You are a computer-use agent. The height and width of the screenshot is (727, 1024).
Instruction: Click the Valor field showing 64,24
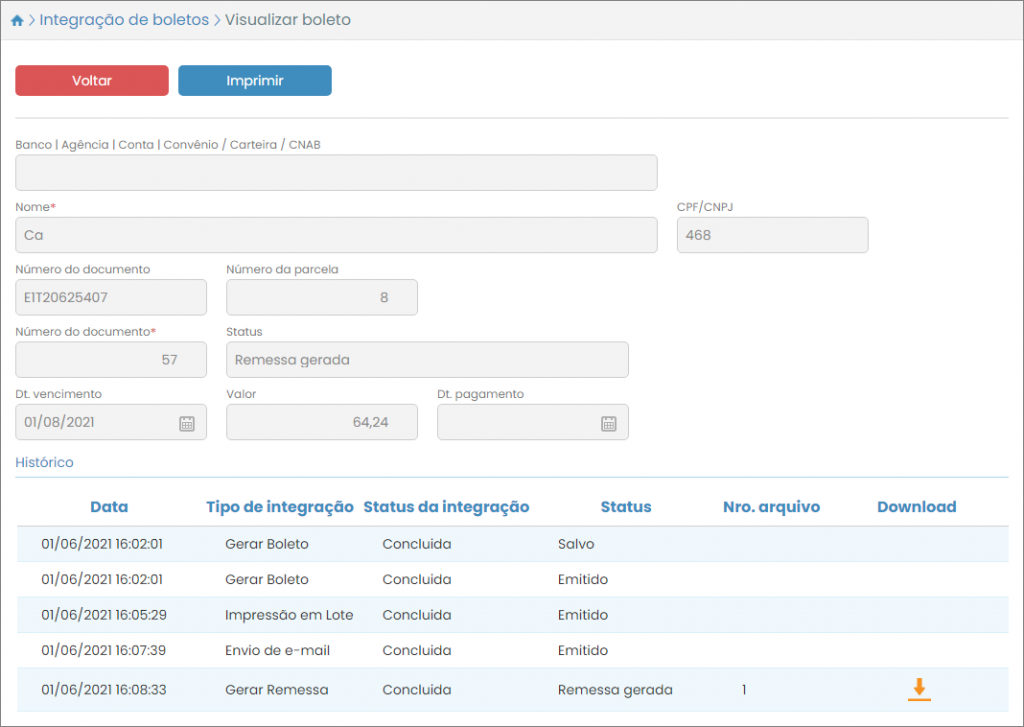[321, 423]
